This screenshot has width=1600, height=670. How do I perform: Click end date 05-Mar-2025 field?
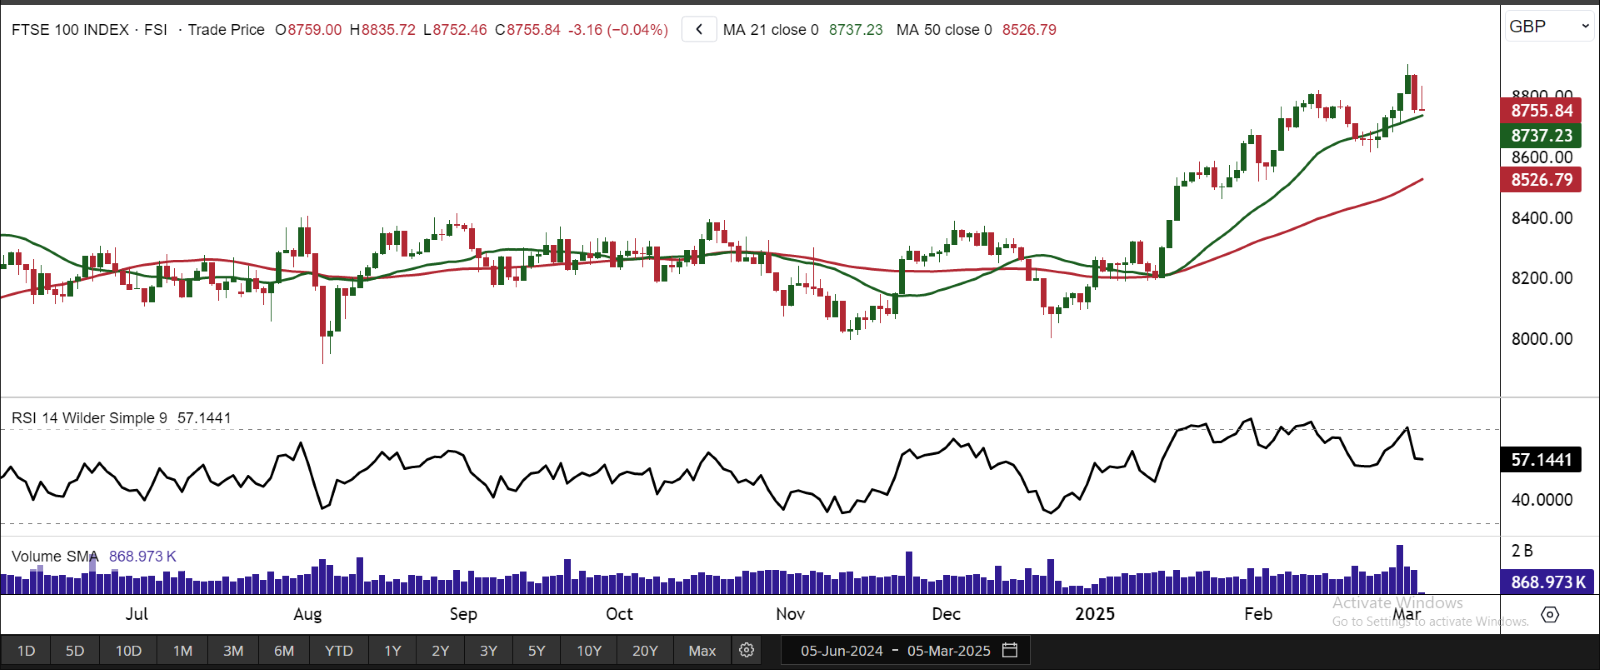coord(949,651)
